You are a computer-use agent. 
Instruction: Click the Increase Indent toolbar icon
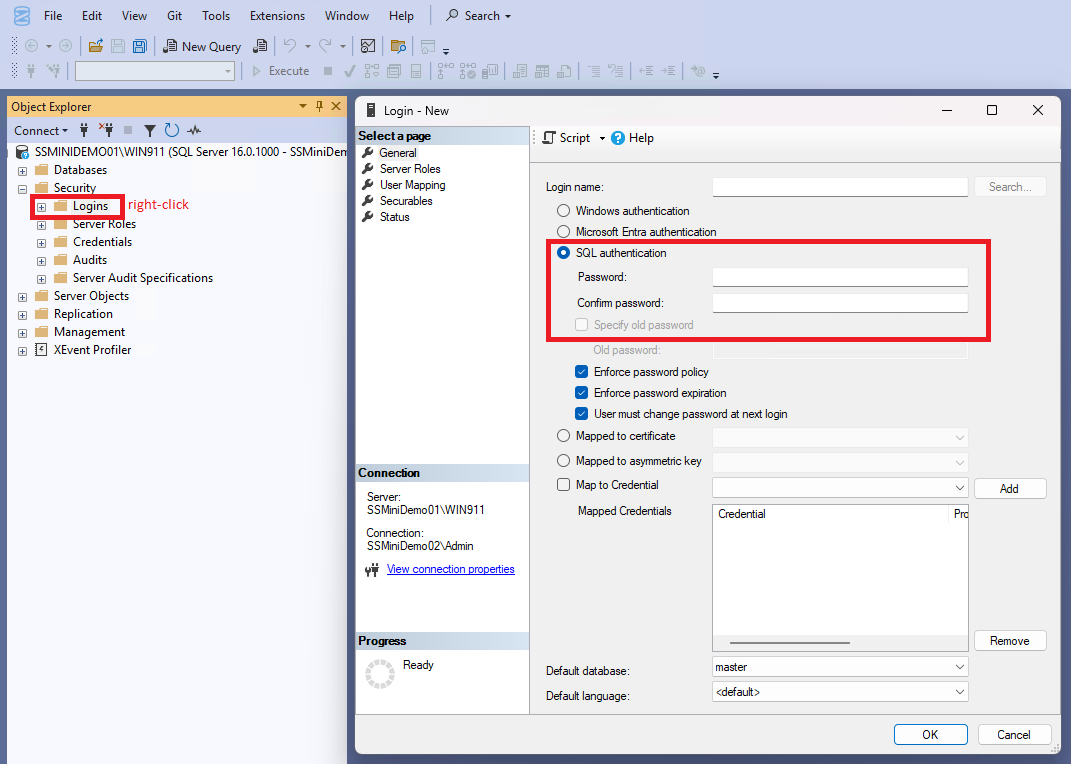pos(668,70)
